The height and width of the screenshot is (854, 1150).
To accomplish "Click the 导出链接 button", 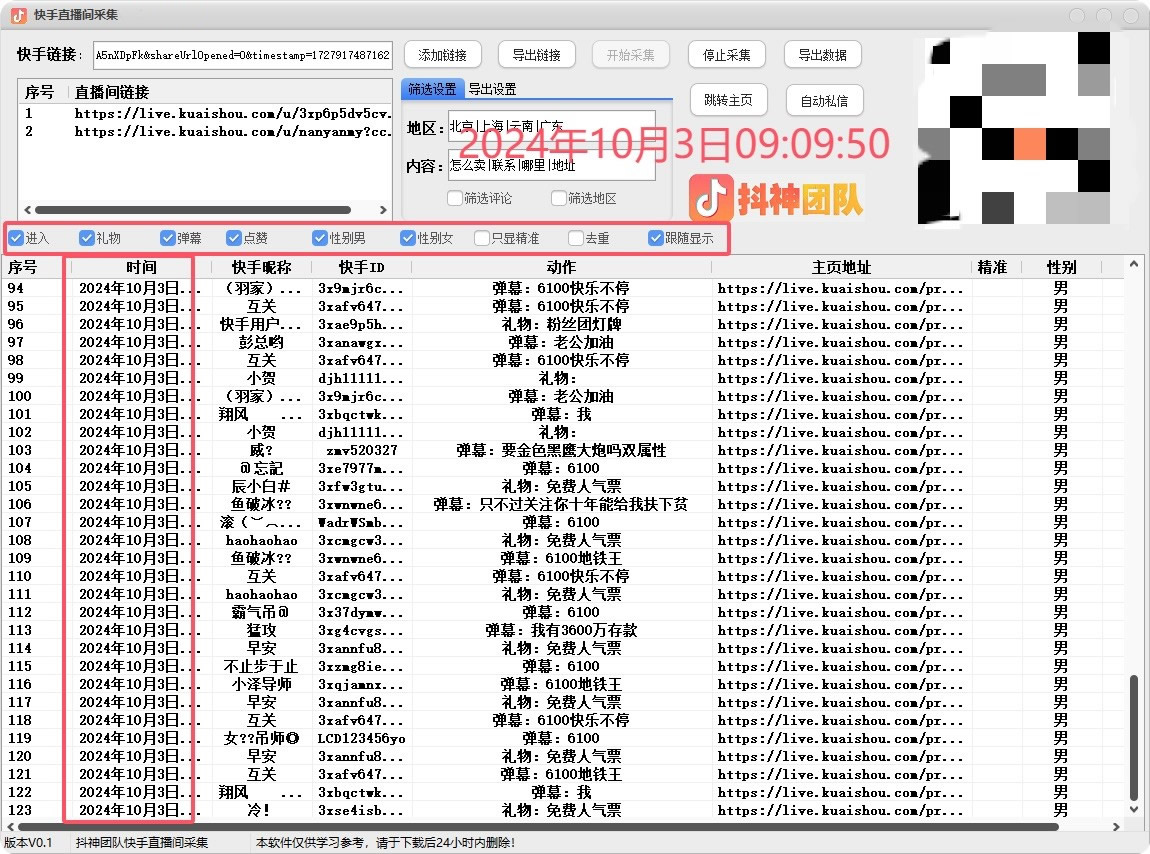I will (536, 55).
